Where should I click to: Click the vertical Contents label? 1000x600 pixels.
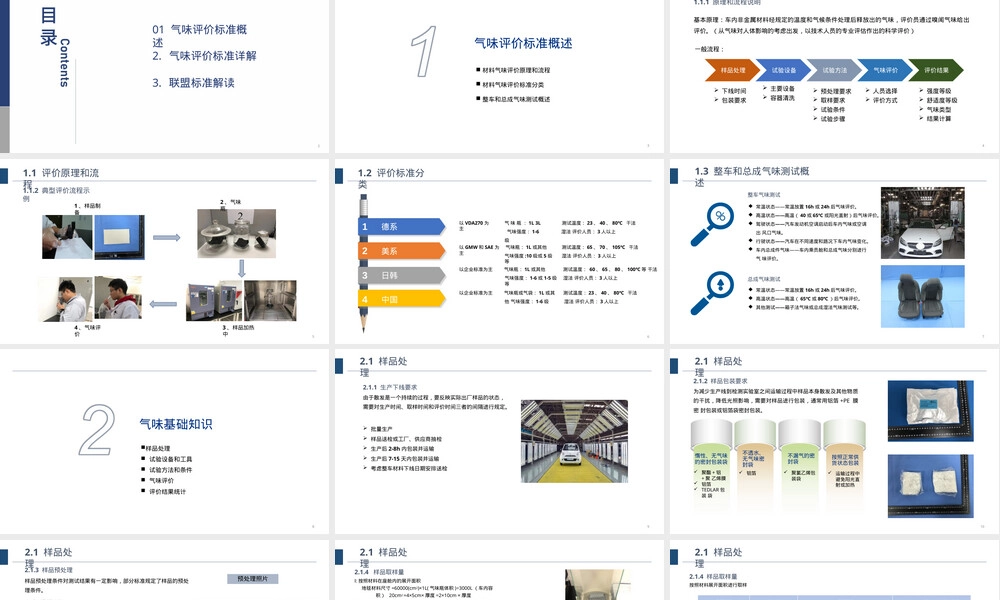pyautogui.click(x=64, y=62)
